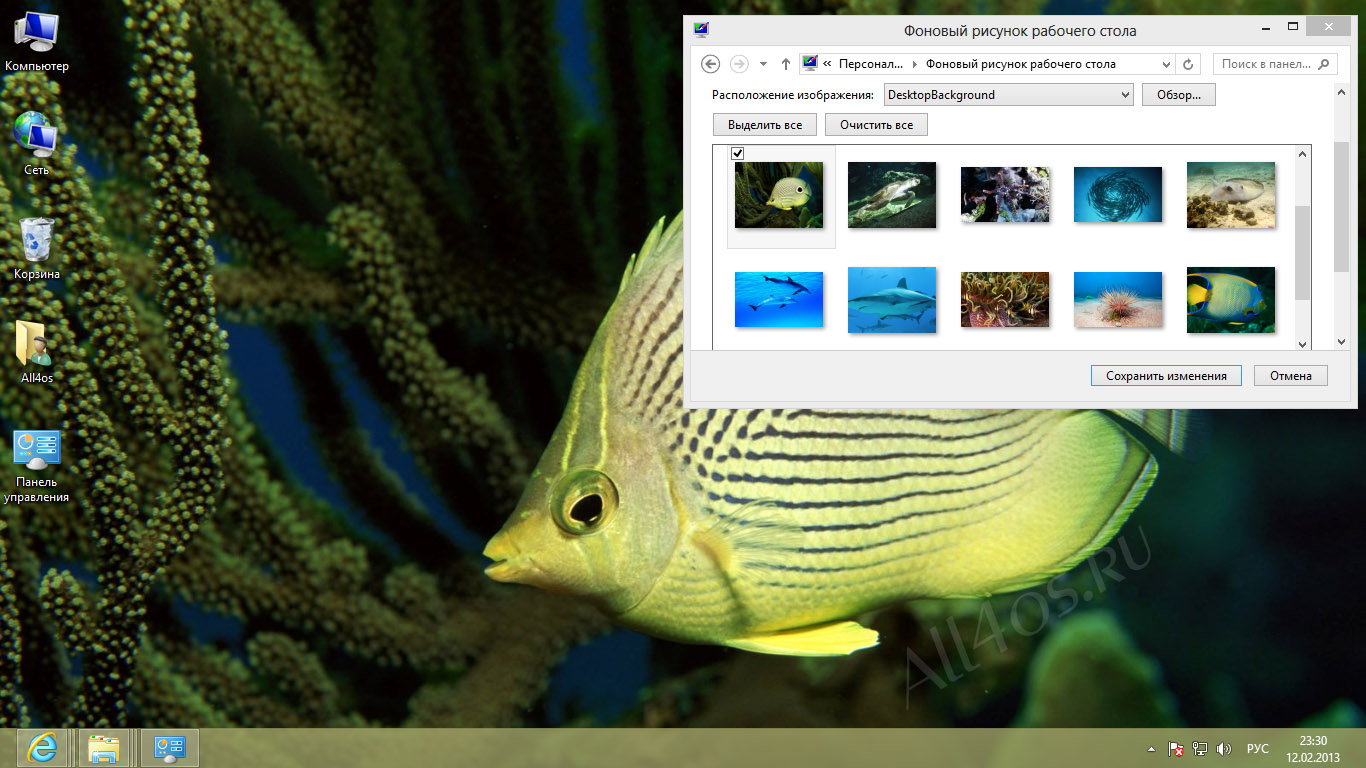Go back with the navigation arrow
The width and height of the screenshot is (1366, 768).
point(711,64)
